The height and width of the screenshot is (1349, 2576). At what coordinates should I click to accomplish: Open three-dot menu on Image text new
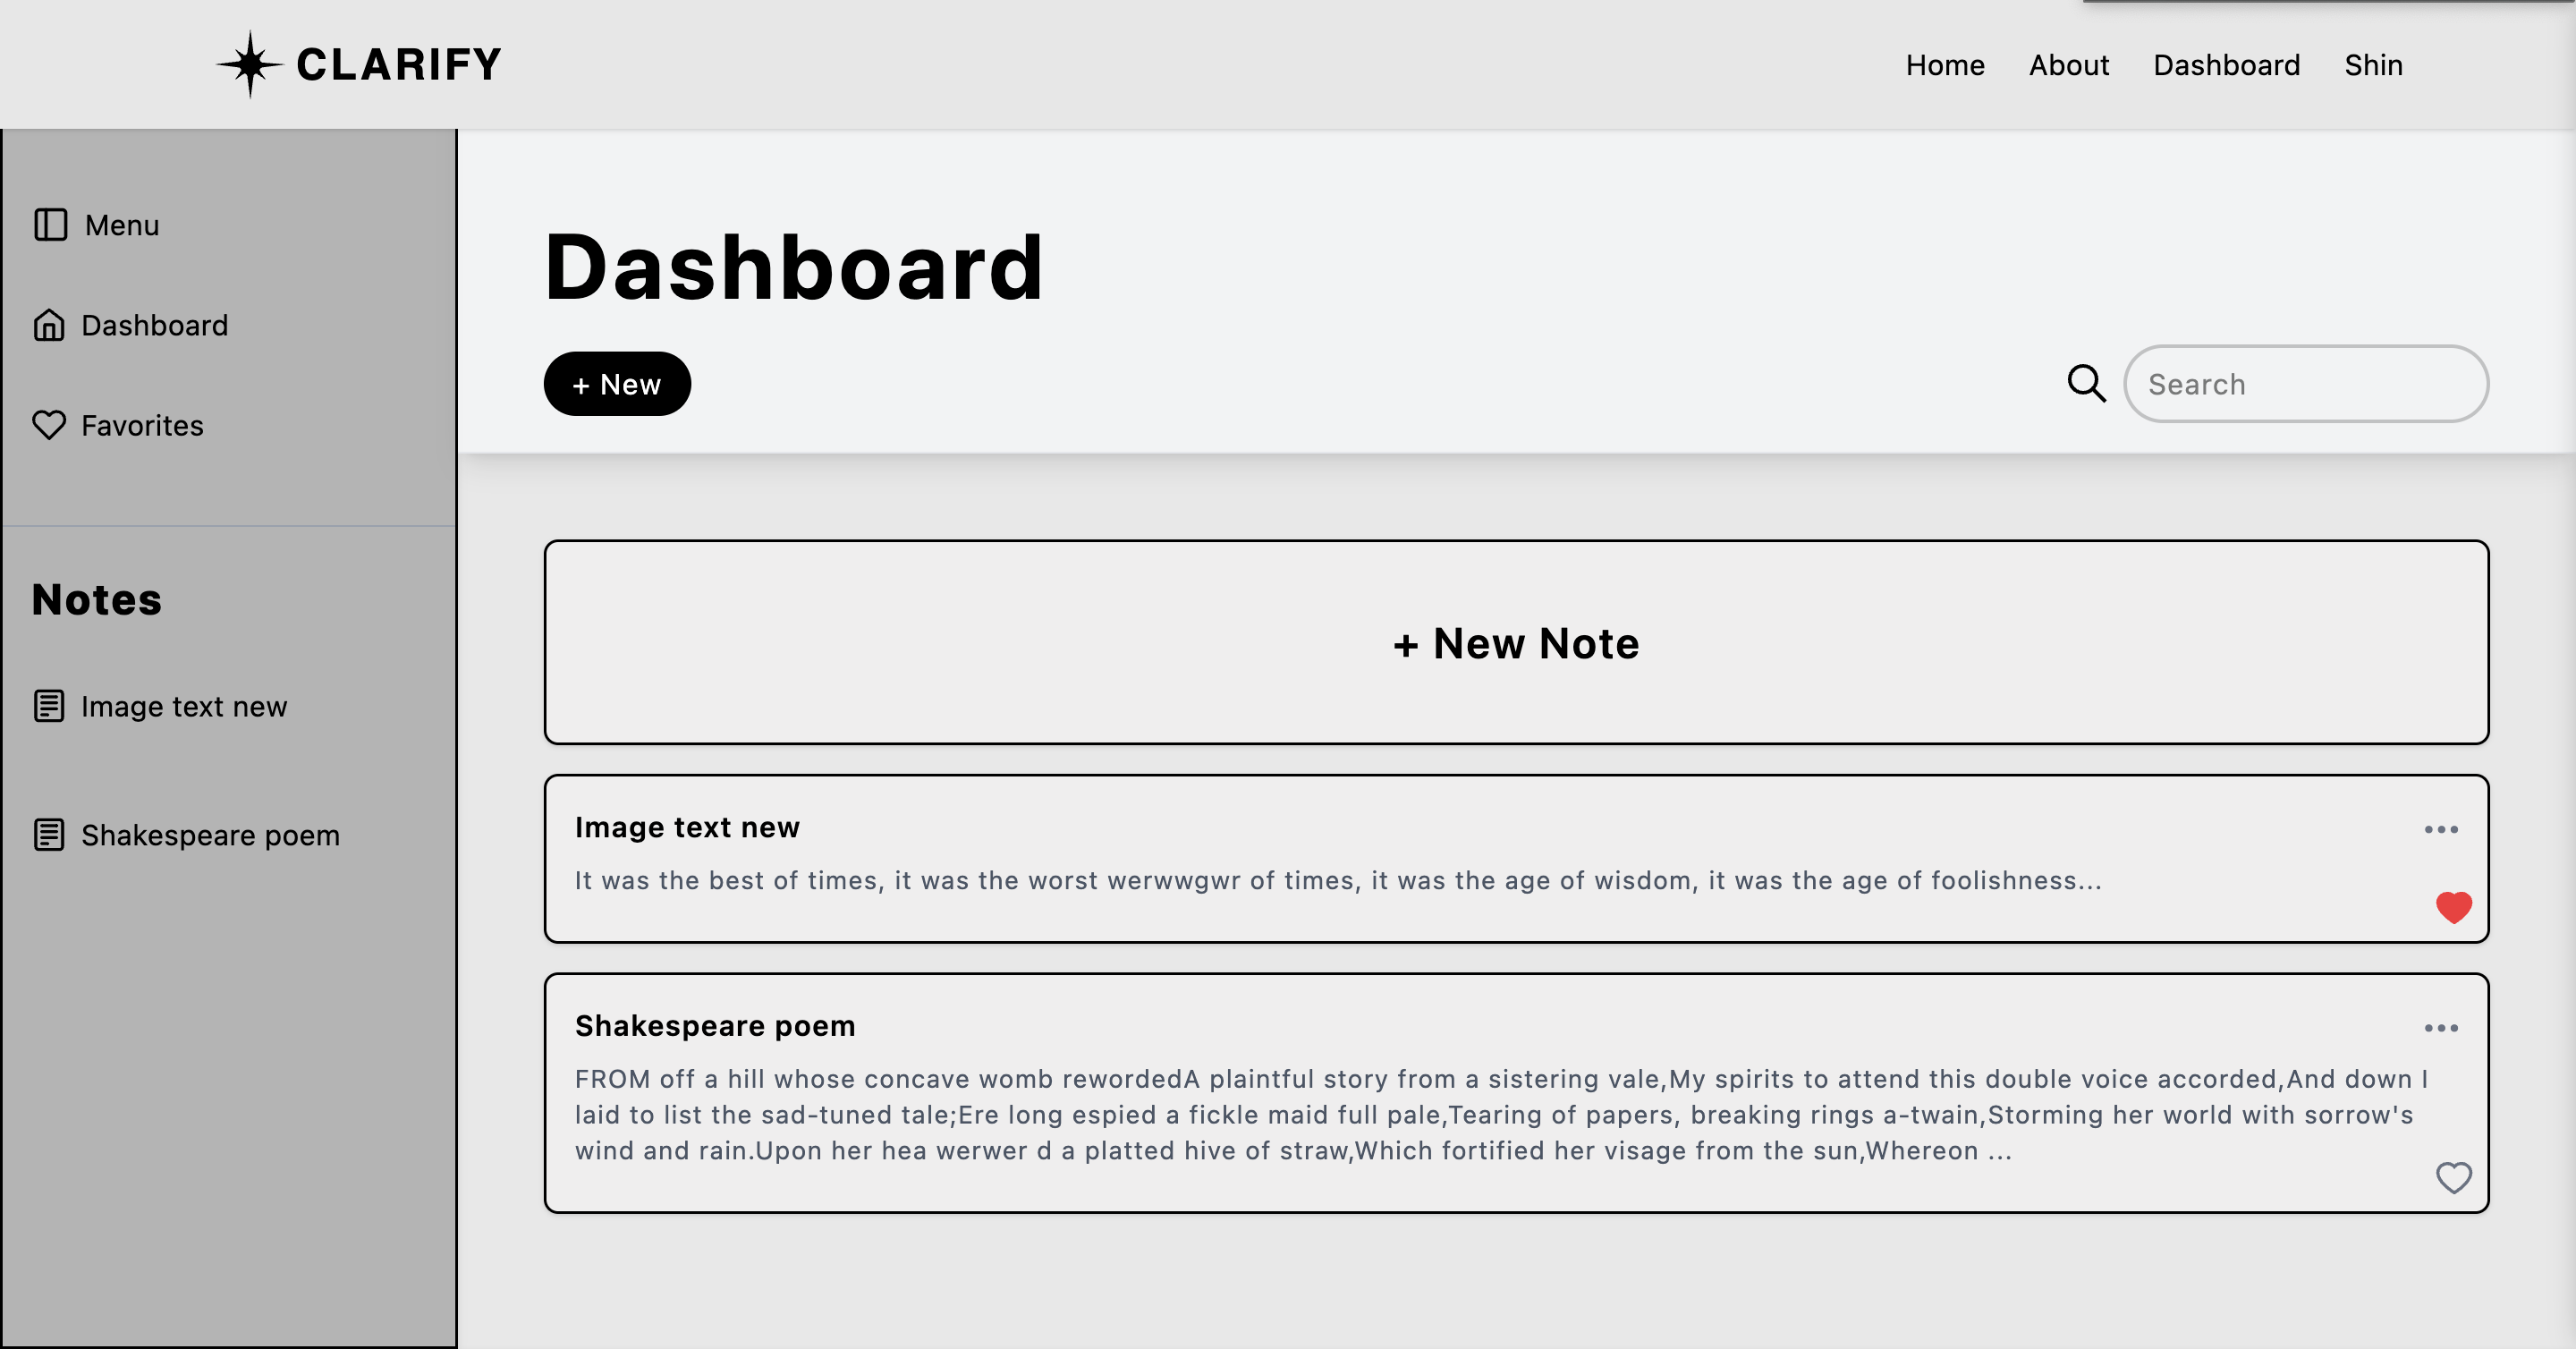point(2440,829)
